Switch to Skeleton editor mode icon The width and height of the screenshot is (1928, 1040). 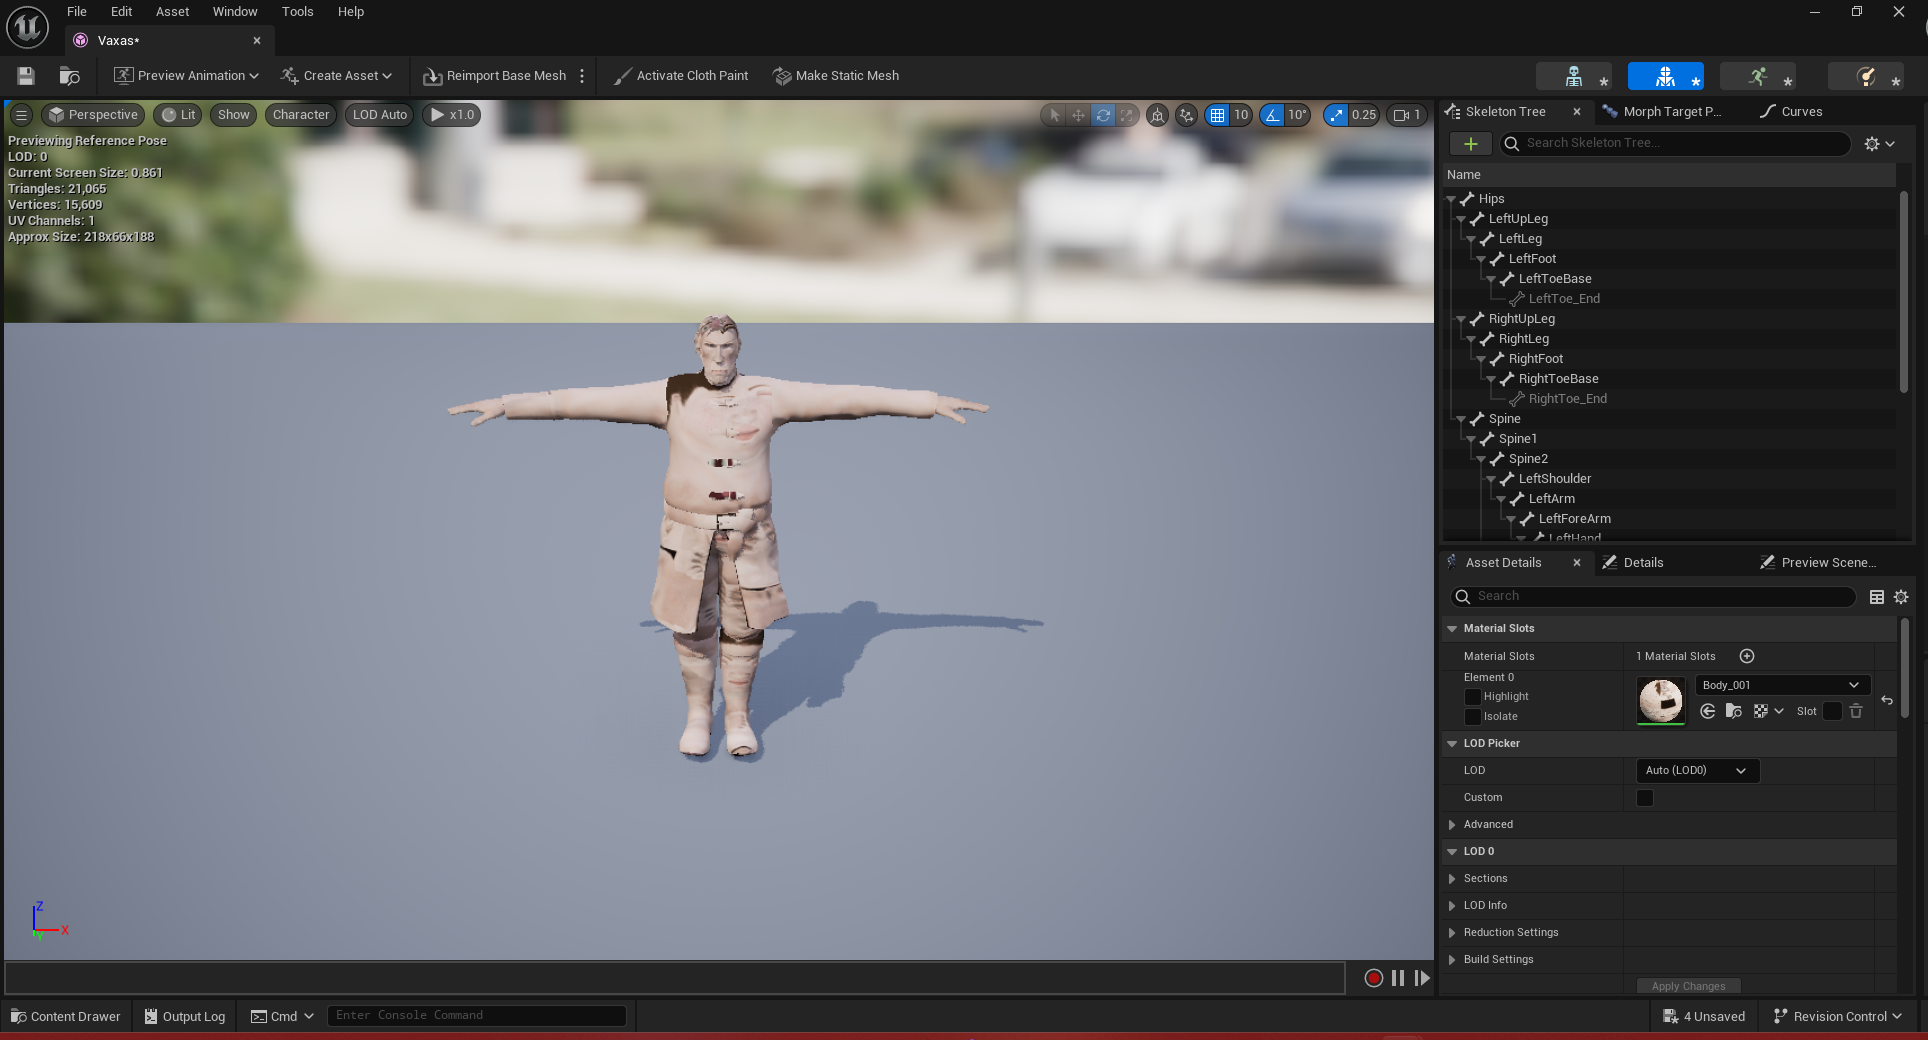coord(1573,76)
